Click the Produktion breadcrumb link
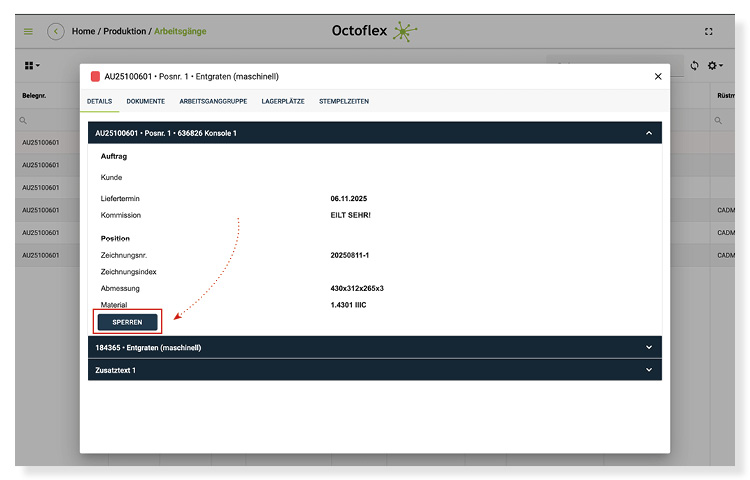 125,31
